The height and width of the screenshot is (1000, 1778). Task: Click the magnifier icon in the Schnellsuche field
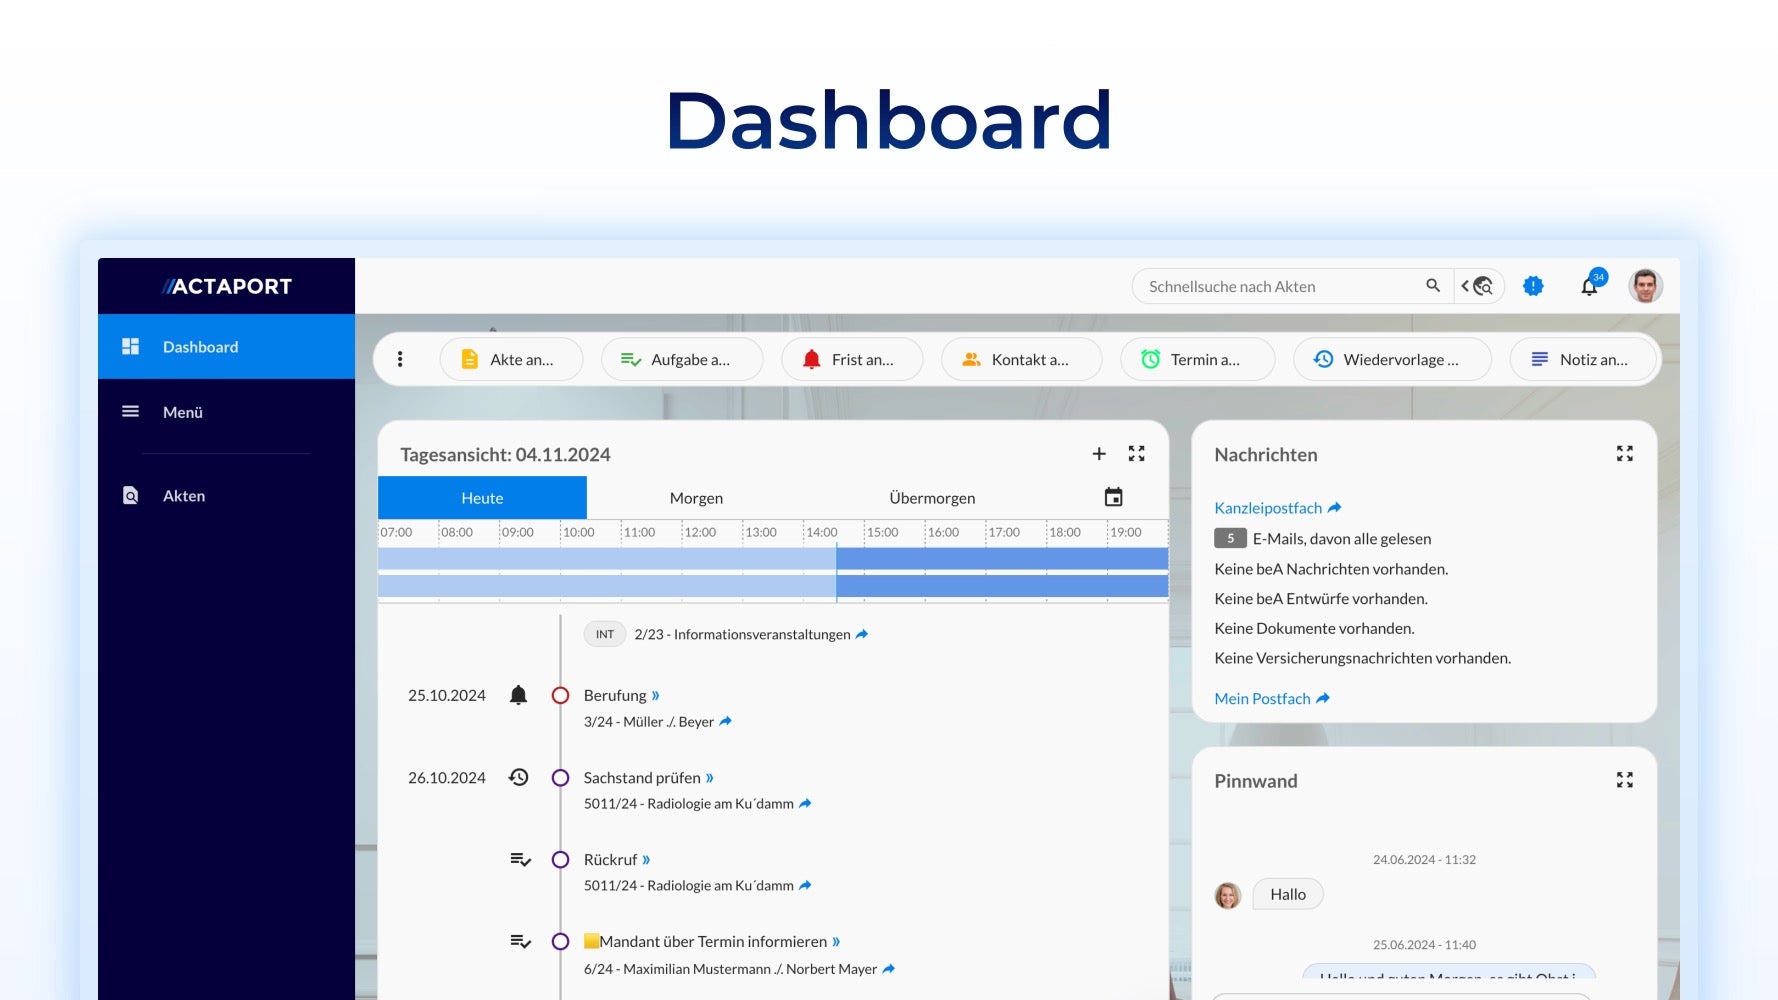1433,286
